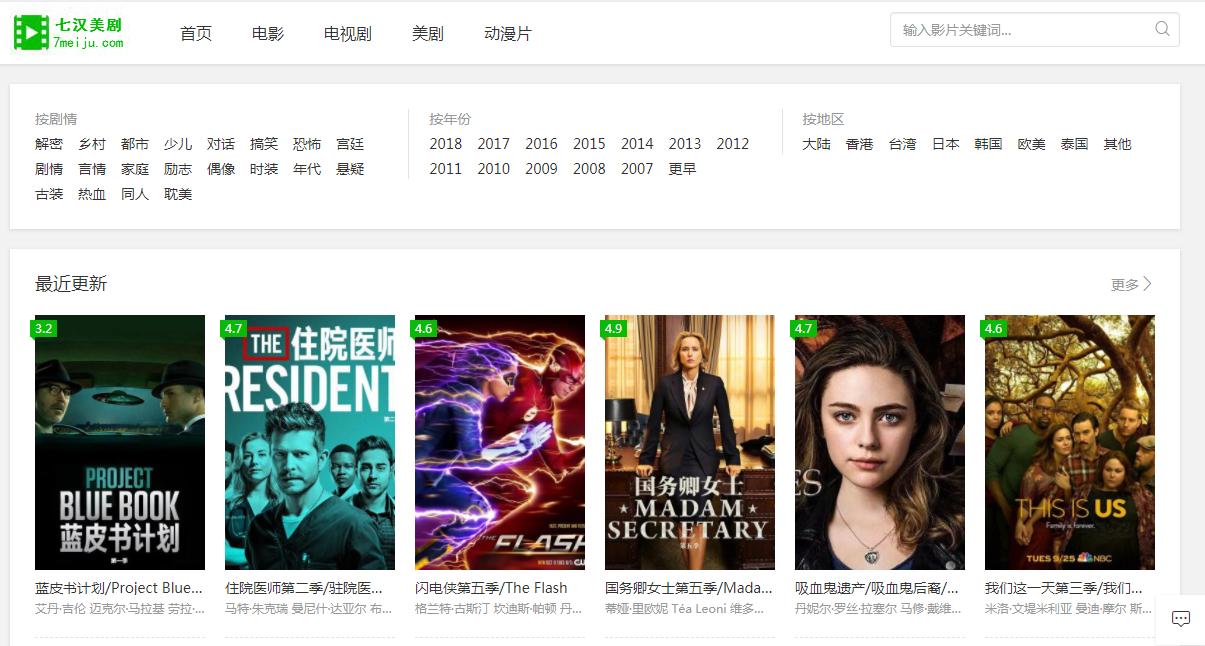Filter by genre 少儿

click(x=178, y=144)
